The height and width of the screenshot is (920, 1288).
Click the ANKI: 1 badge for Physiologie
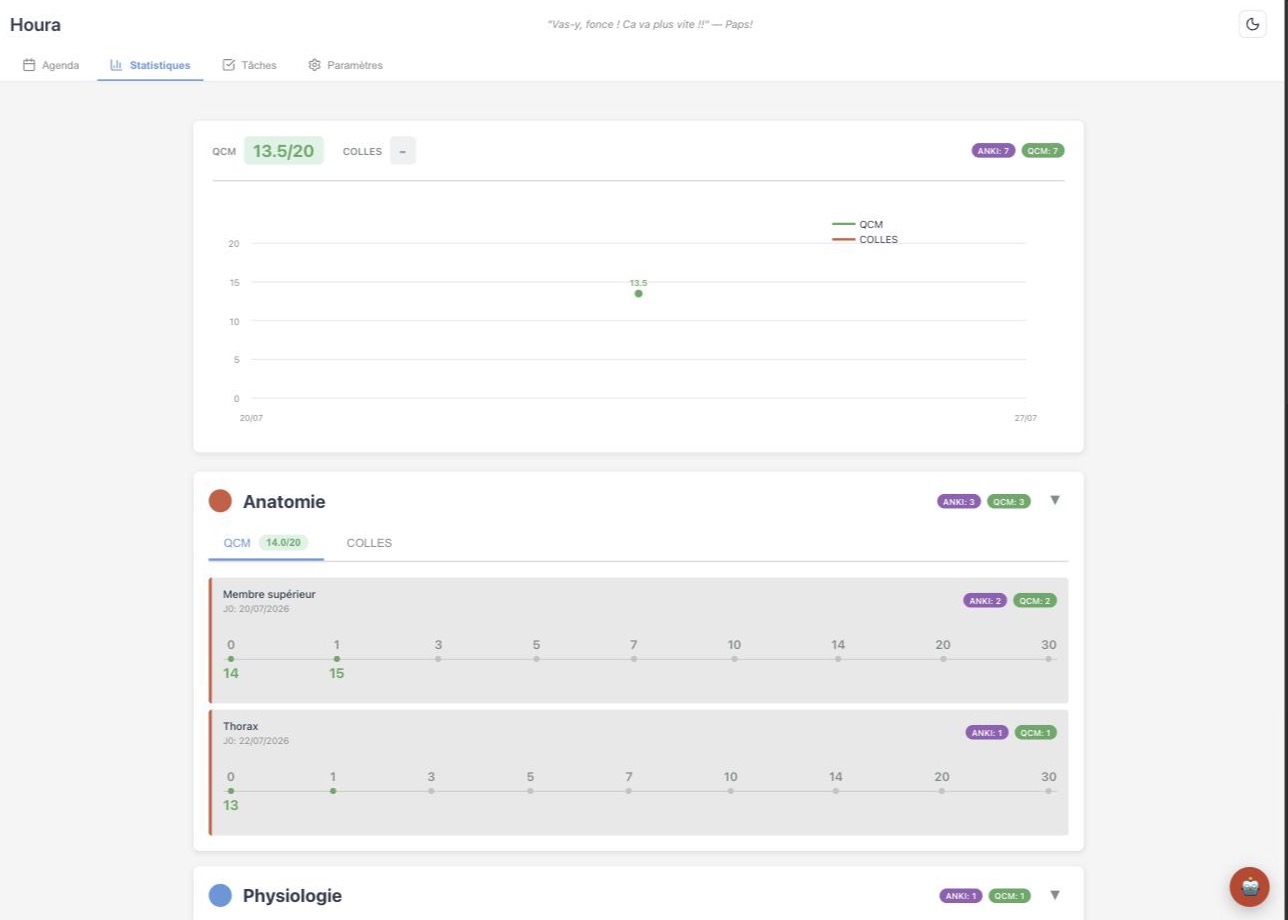pyautogui.click(x=961, y=896)
